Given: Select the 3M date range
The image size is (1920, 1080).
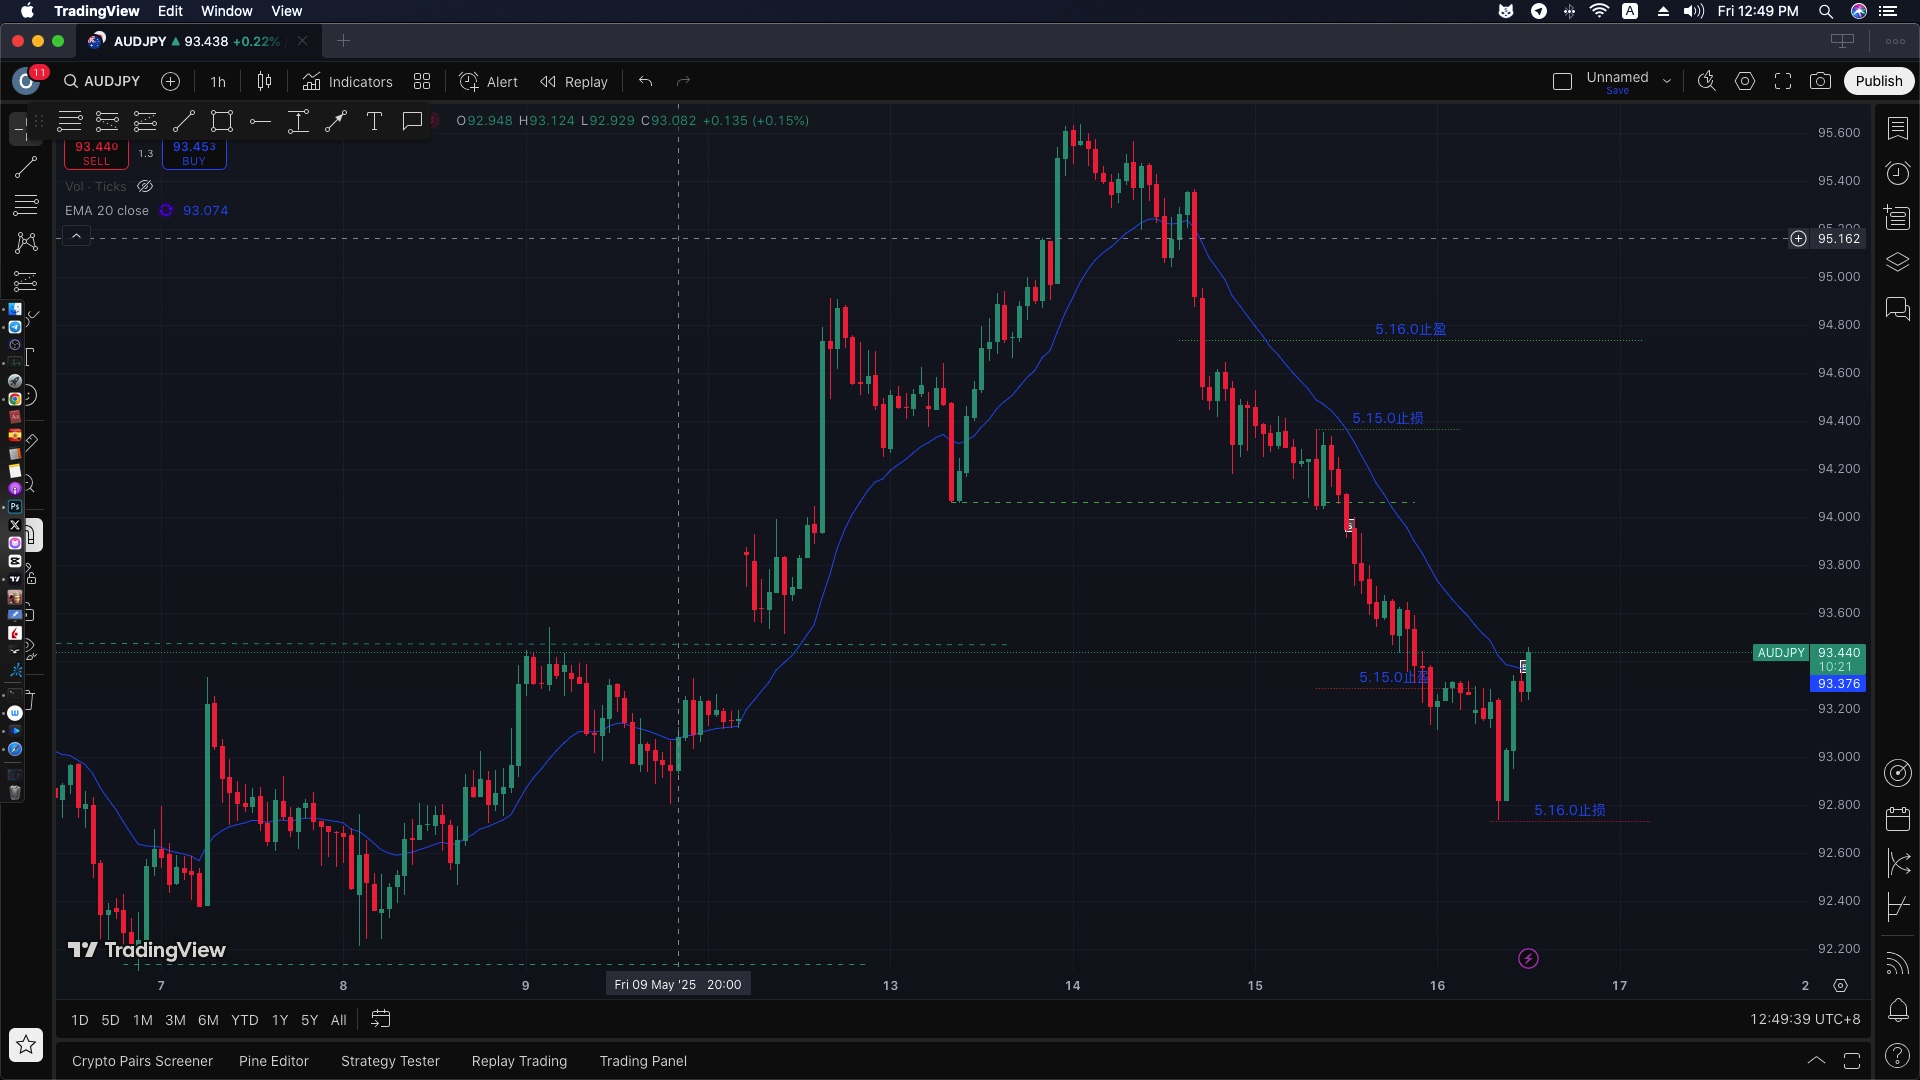Looking at the screenshot, I should pos(175,1020).
